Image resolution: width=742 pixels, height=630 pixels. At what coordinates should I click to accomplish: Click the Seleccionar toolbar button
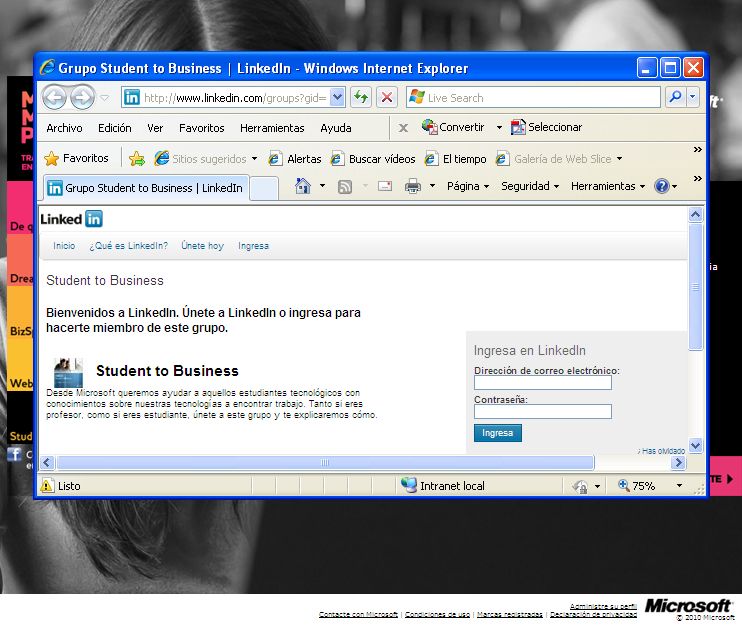546,127
